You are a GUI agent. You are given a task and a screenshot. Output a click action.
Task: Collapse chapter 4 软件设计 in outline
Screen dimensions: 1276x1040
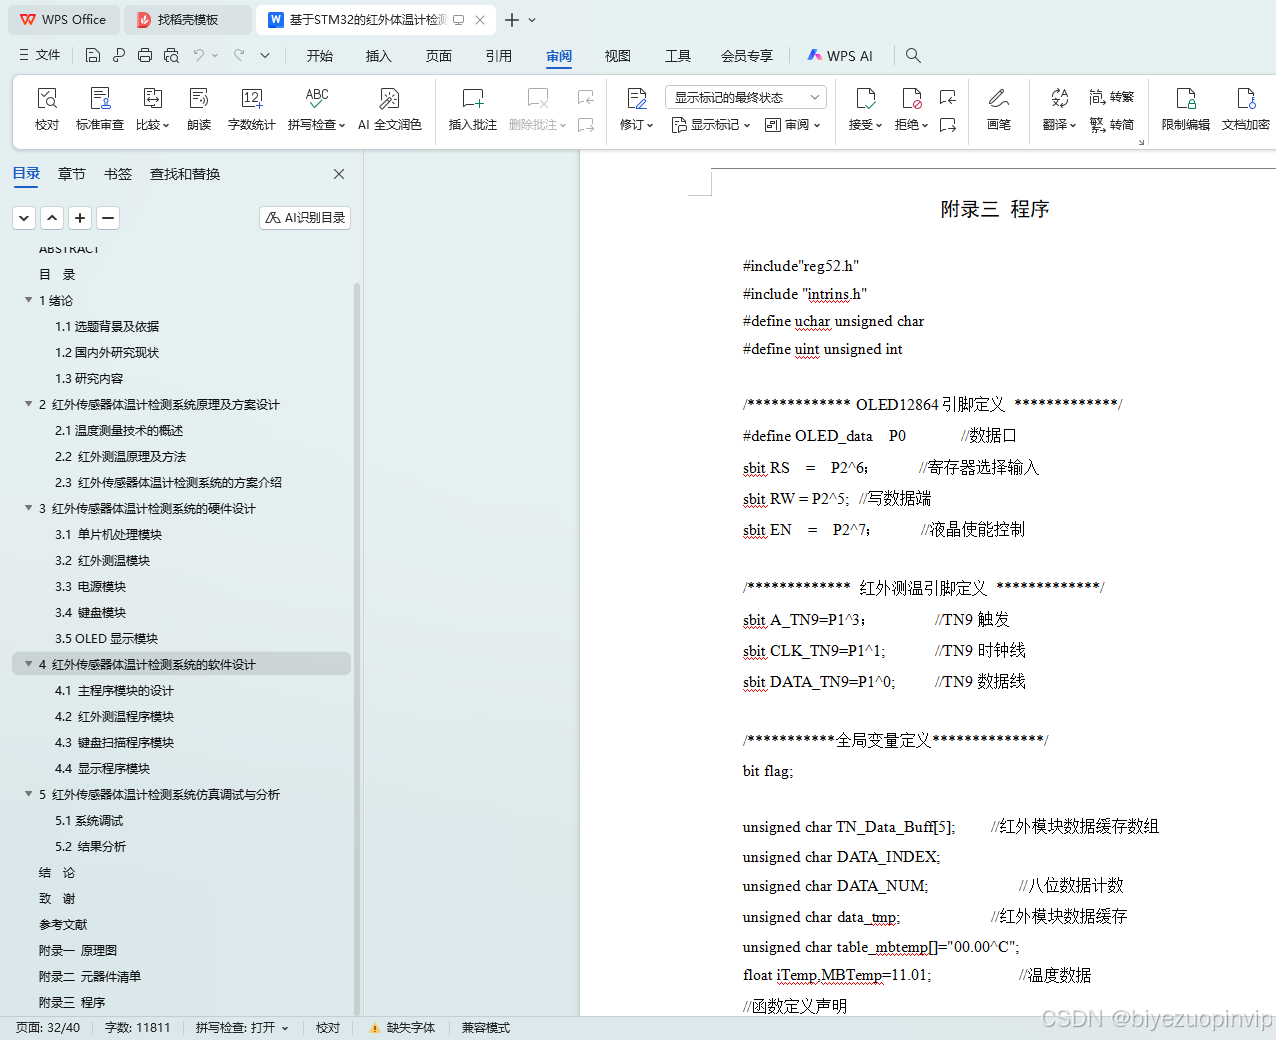(x=28, y=663)
